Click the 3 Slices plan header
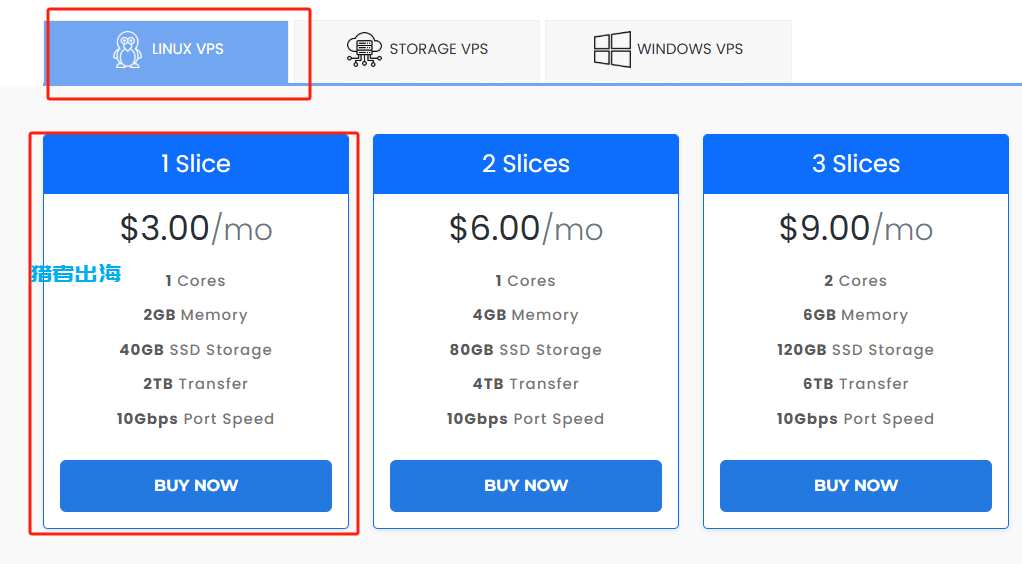 coord(856,164)
